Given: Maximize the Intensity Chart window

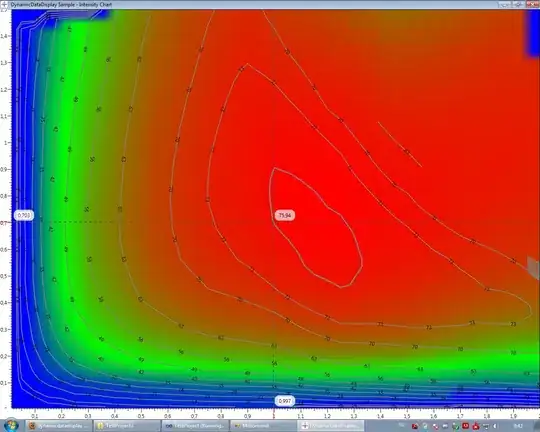Looking at the screenshot, I should point(518,4).
